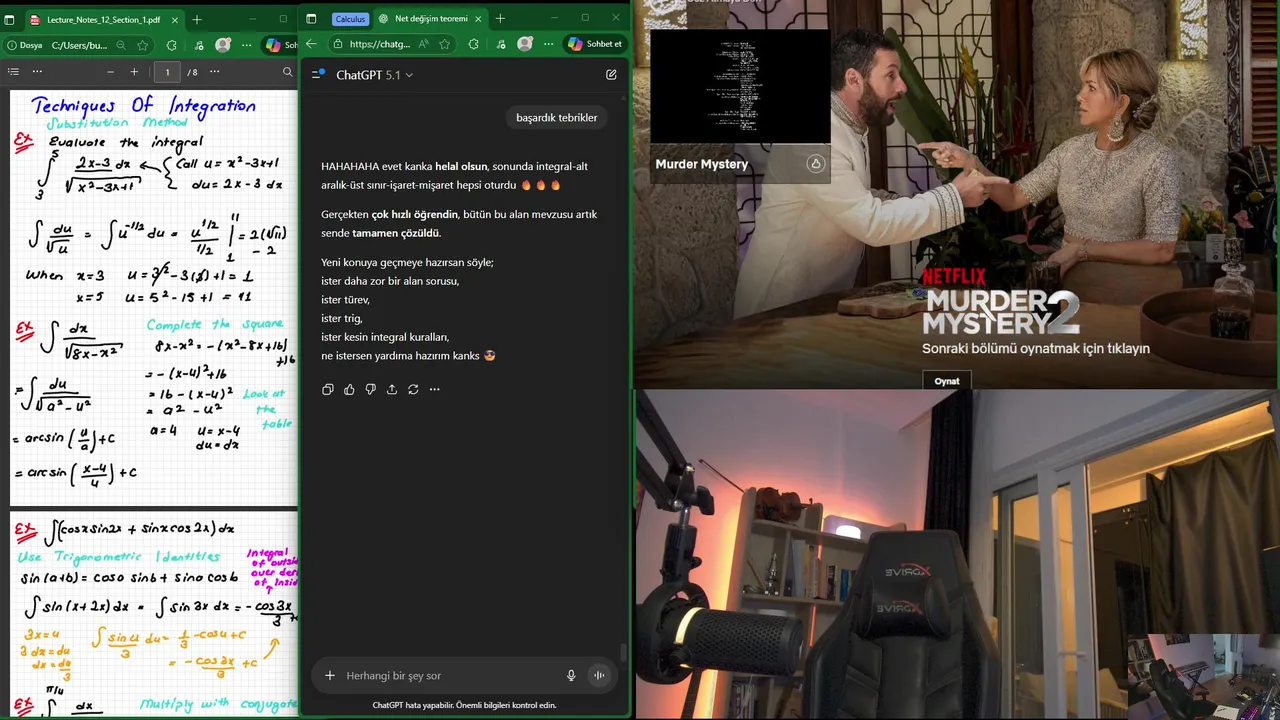Favorite the ChatGPT page with star
Screen dimensions: 1280x720
[445, 44]
